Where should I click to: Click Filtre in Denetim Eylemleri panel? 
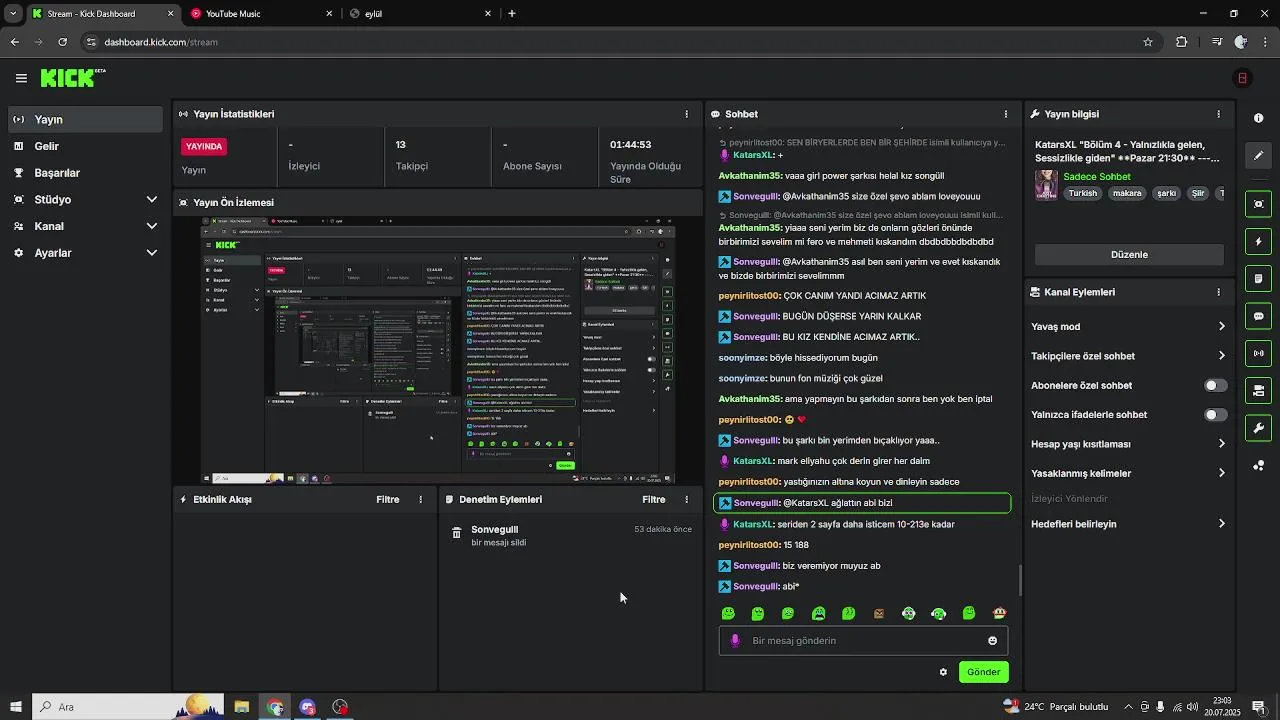tap(653, 499)
